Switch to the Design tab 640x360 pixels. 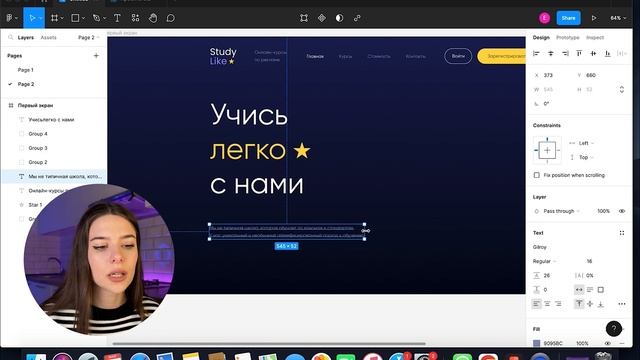click(541, 37)
